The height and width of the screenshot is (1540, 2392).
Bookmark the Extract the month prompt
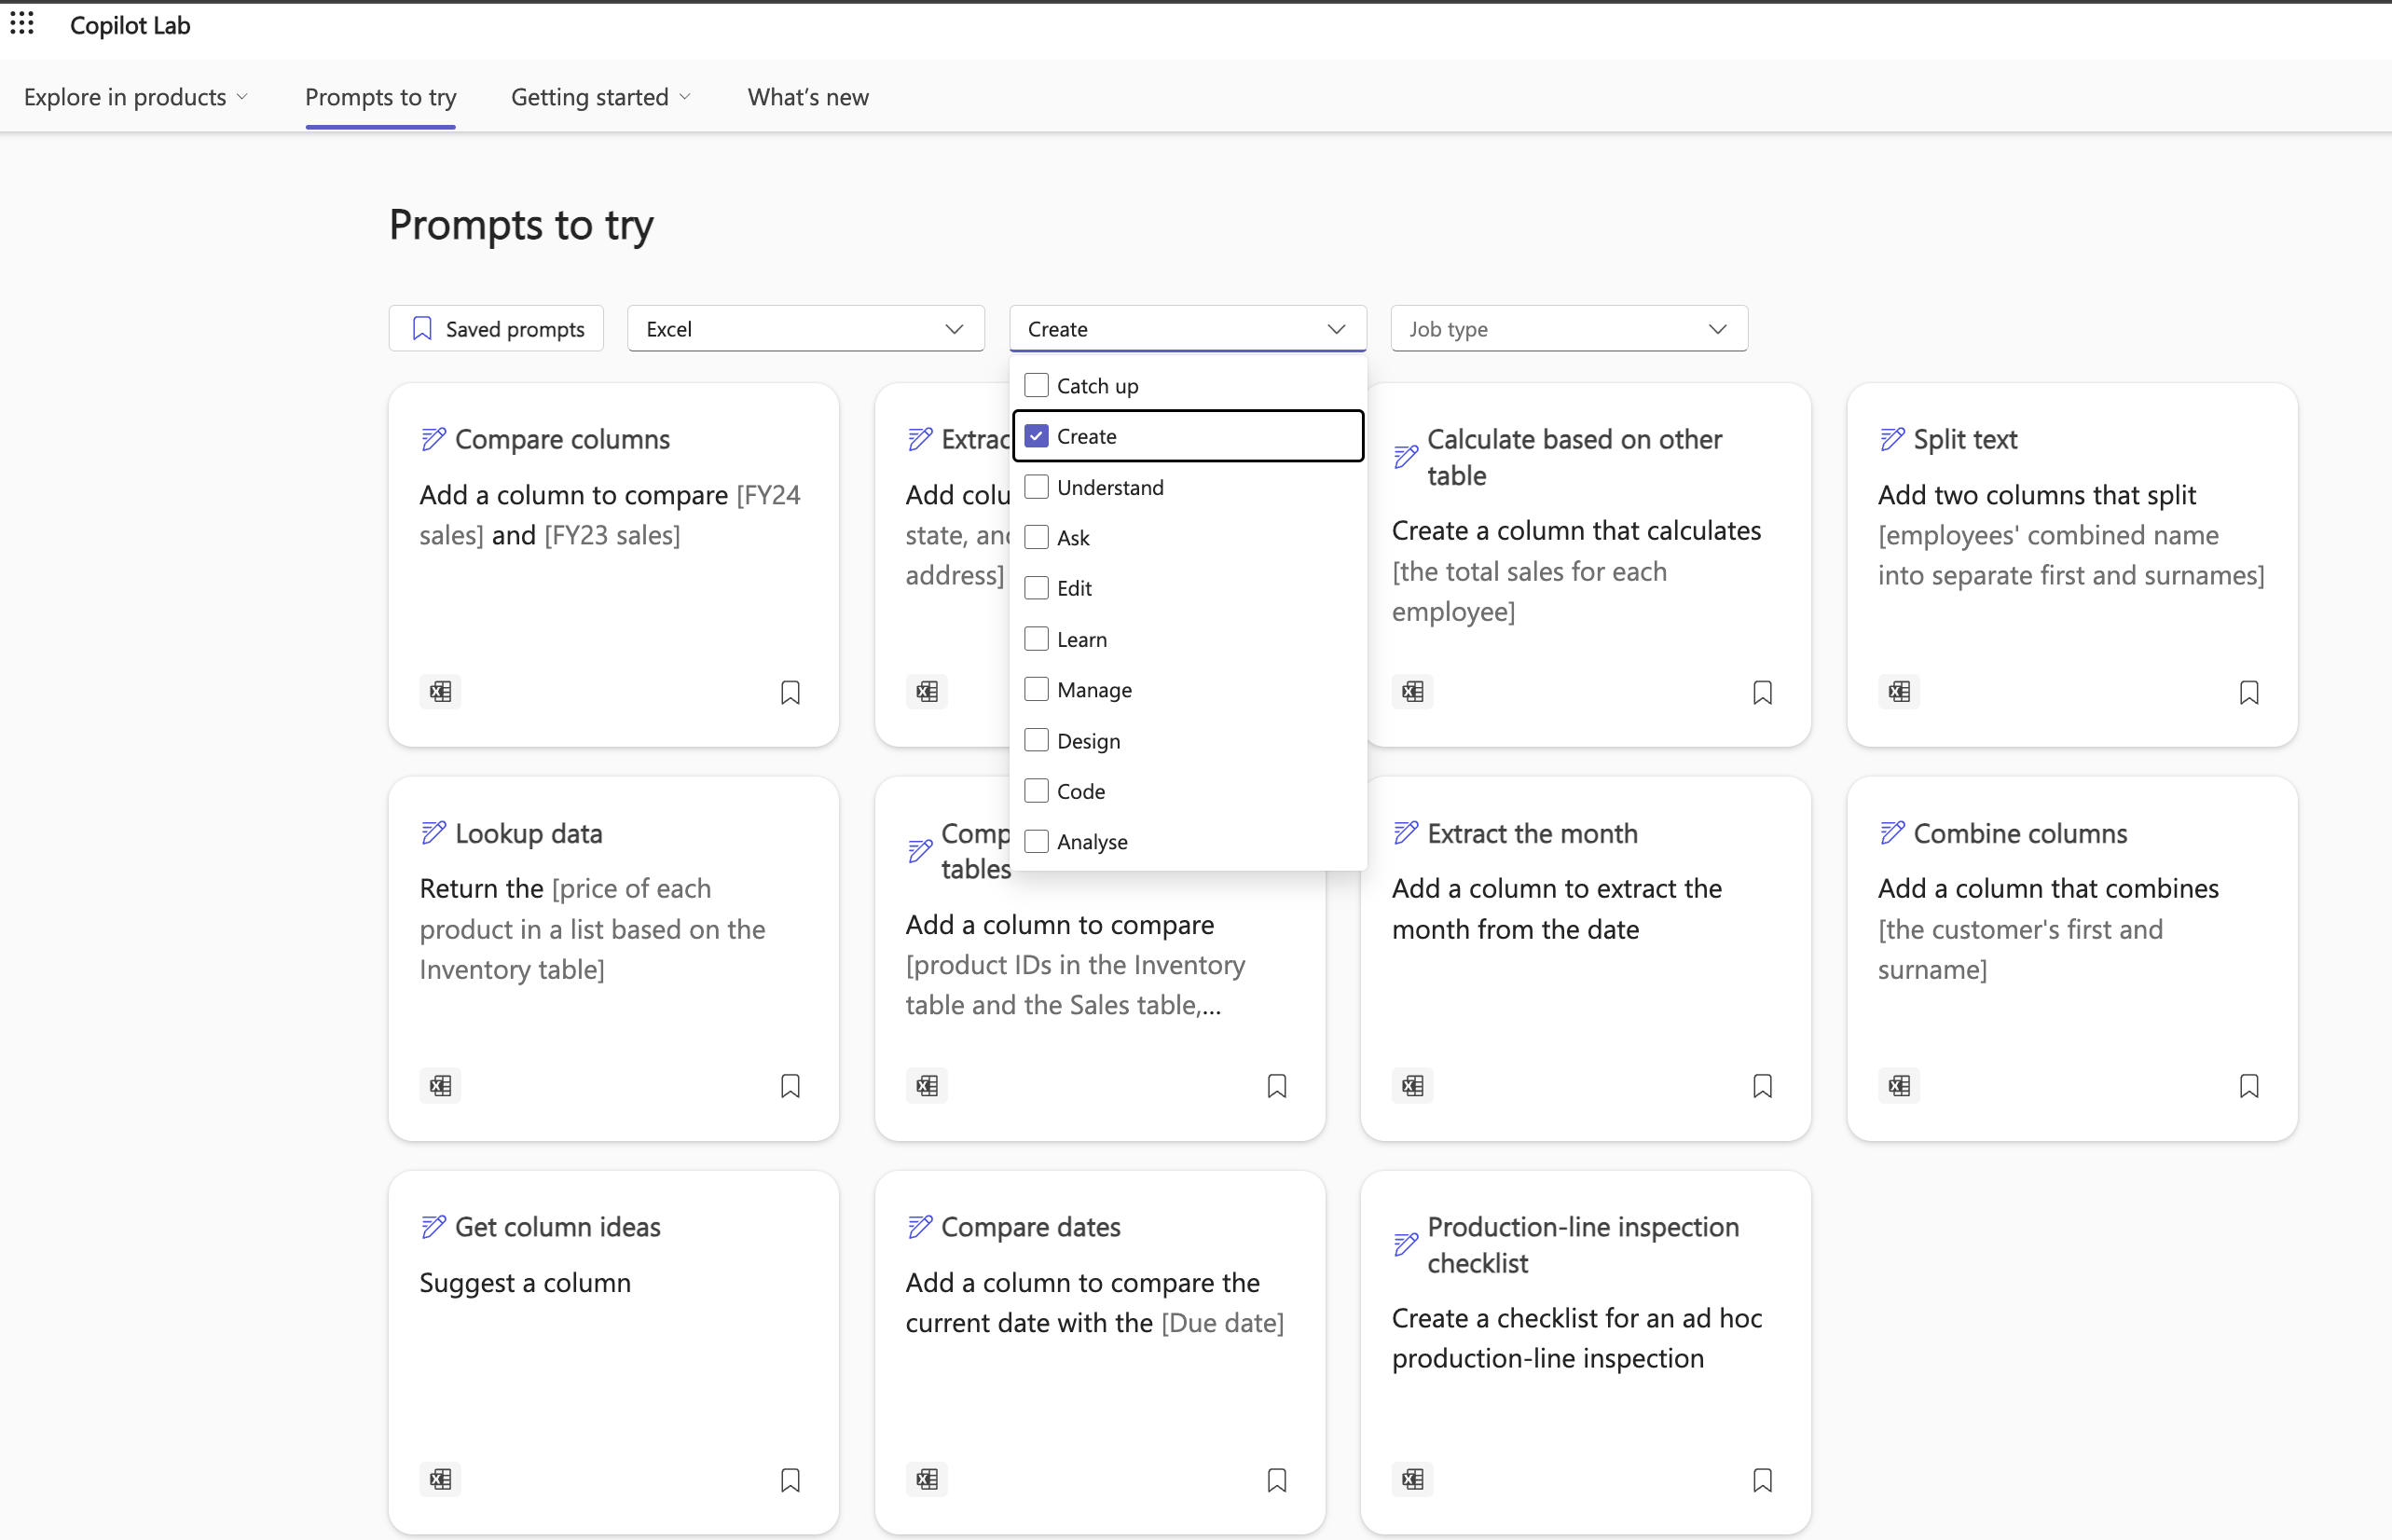[x=1762, y=1086]
